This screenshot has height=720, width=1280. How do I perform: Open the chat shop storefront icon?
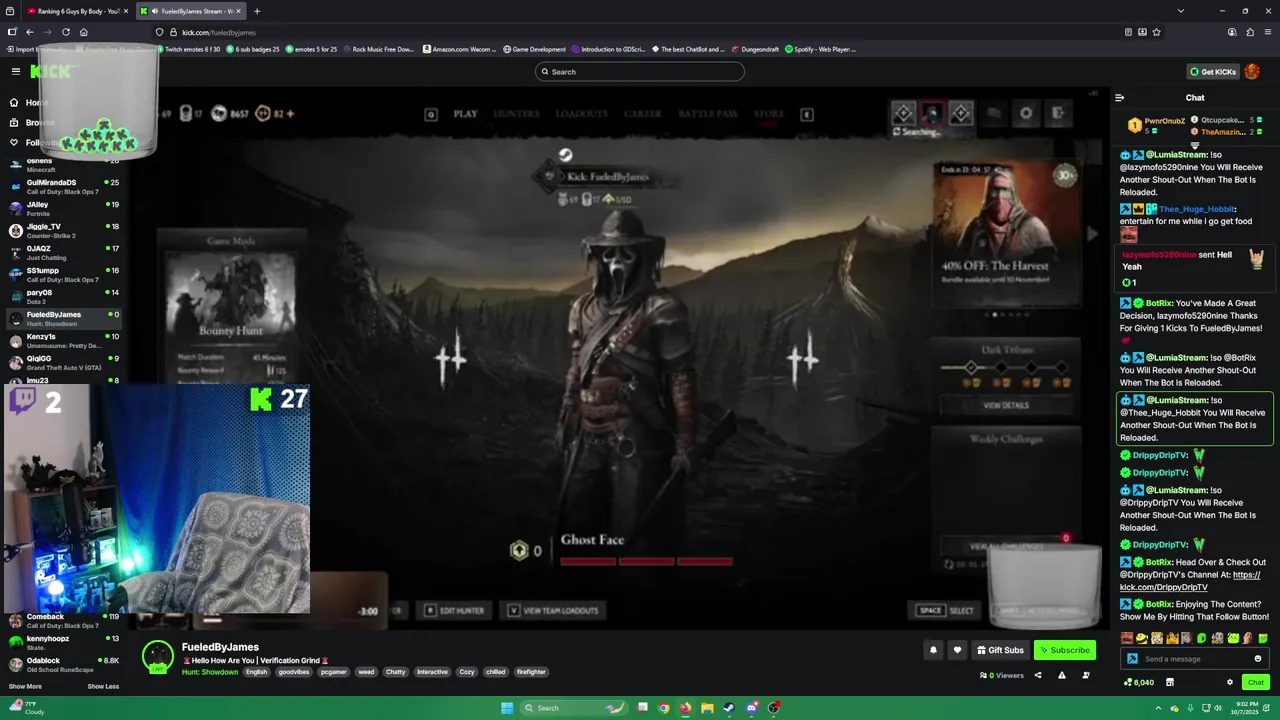(x=1169, y=682)
